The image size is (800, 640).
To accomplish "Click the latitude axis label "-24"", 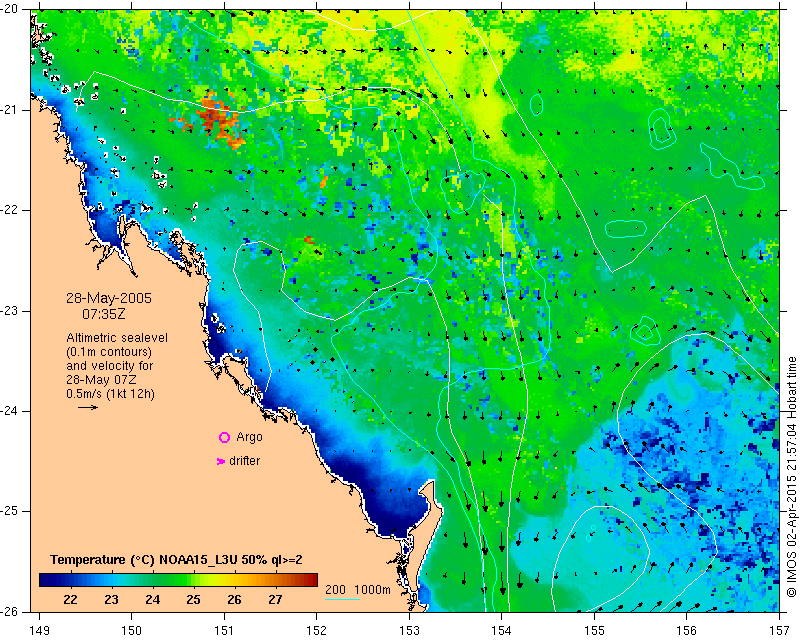I will point(9,411).
